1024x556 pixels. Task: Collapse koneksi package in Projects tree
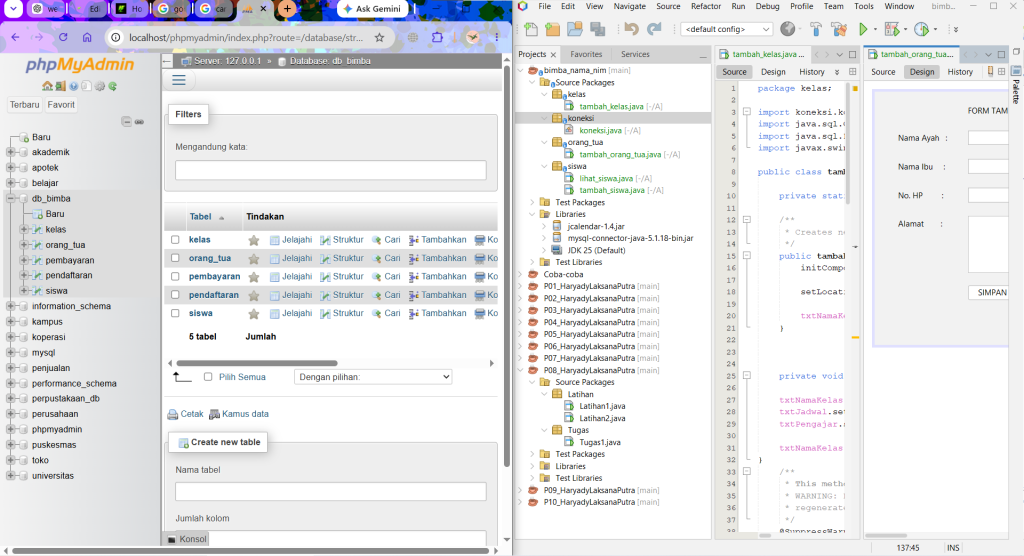pyautogui.click(x=544, y=118)
